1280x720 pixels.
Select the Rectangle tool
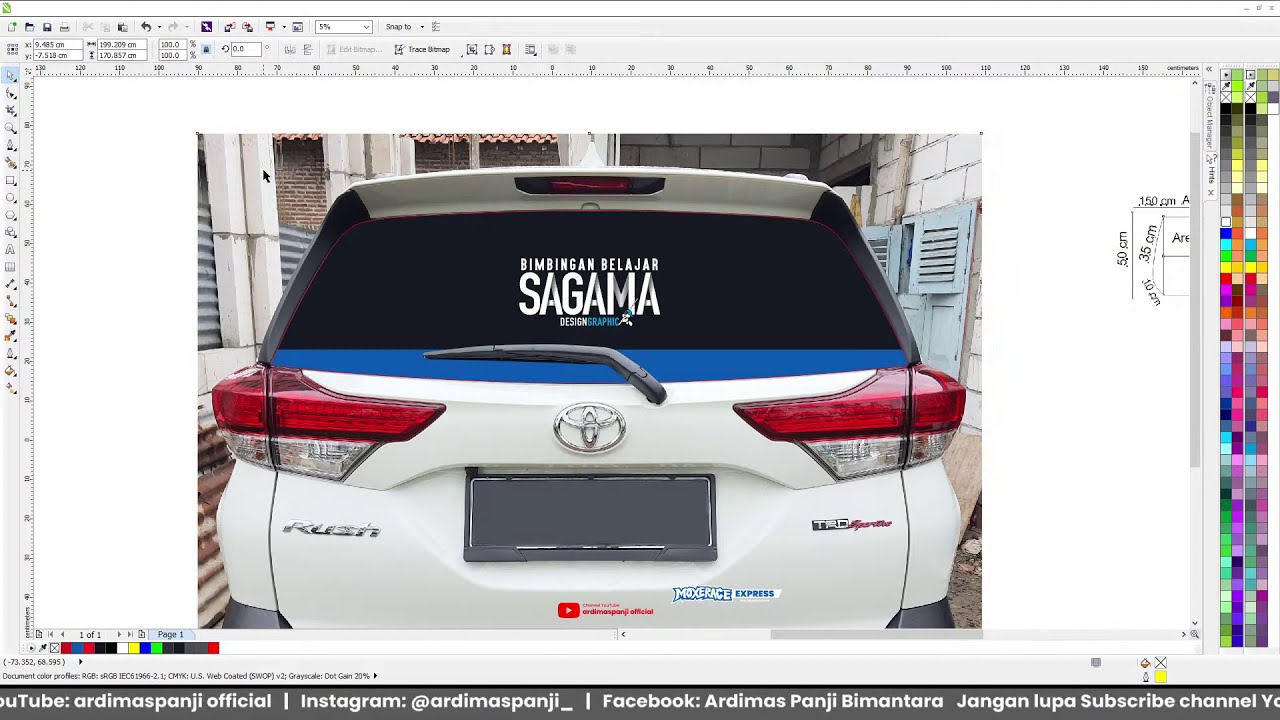pos(10,180)
